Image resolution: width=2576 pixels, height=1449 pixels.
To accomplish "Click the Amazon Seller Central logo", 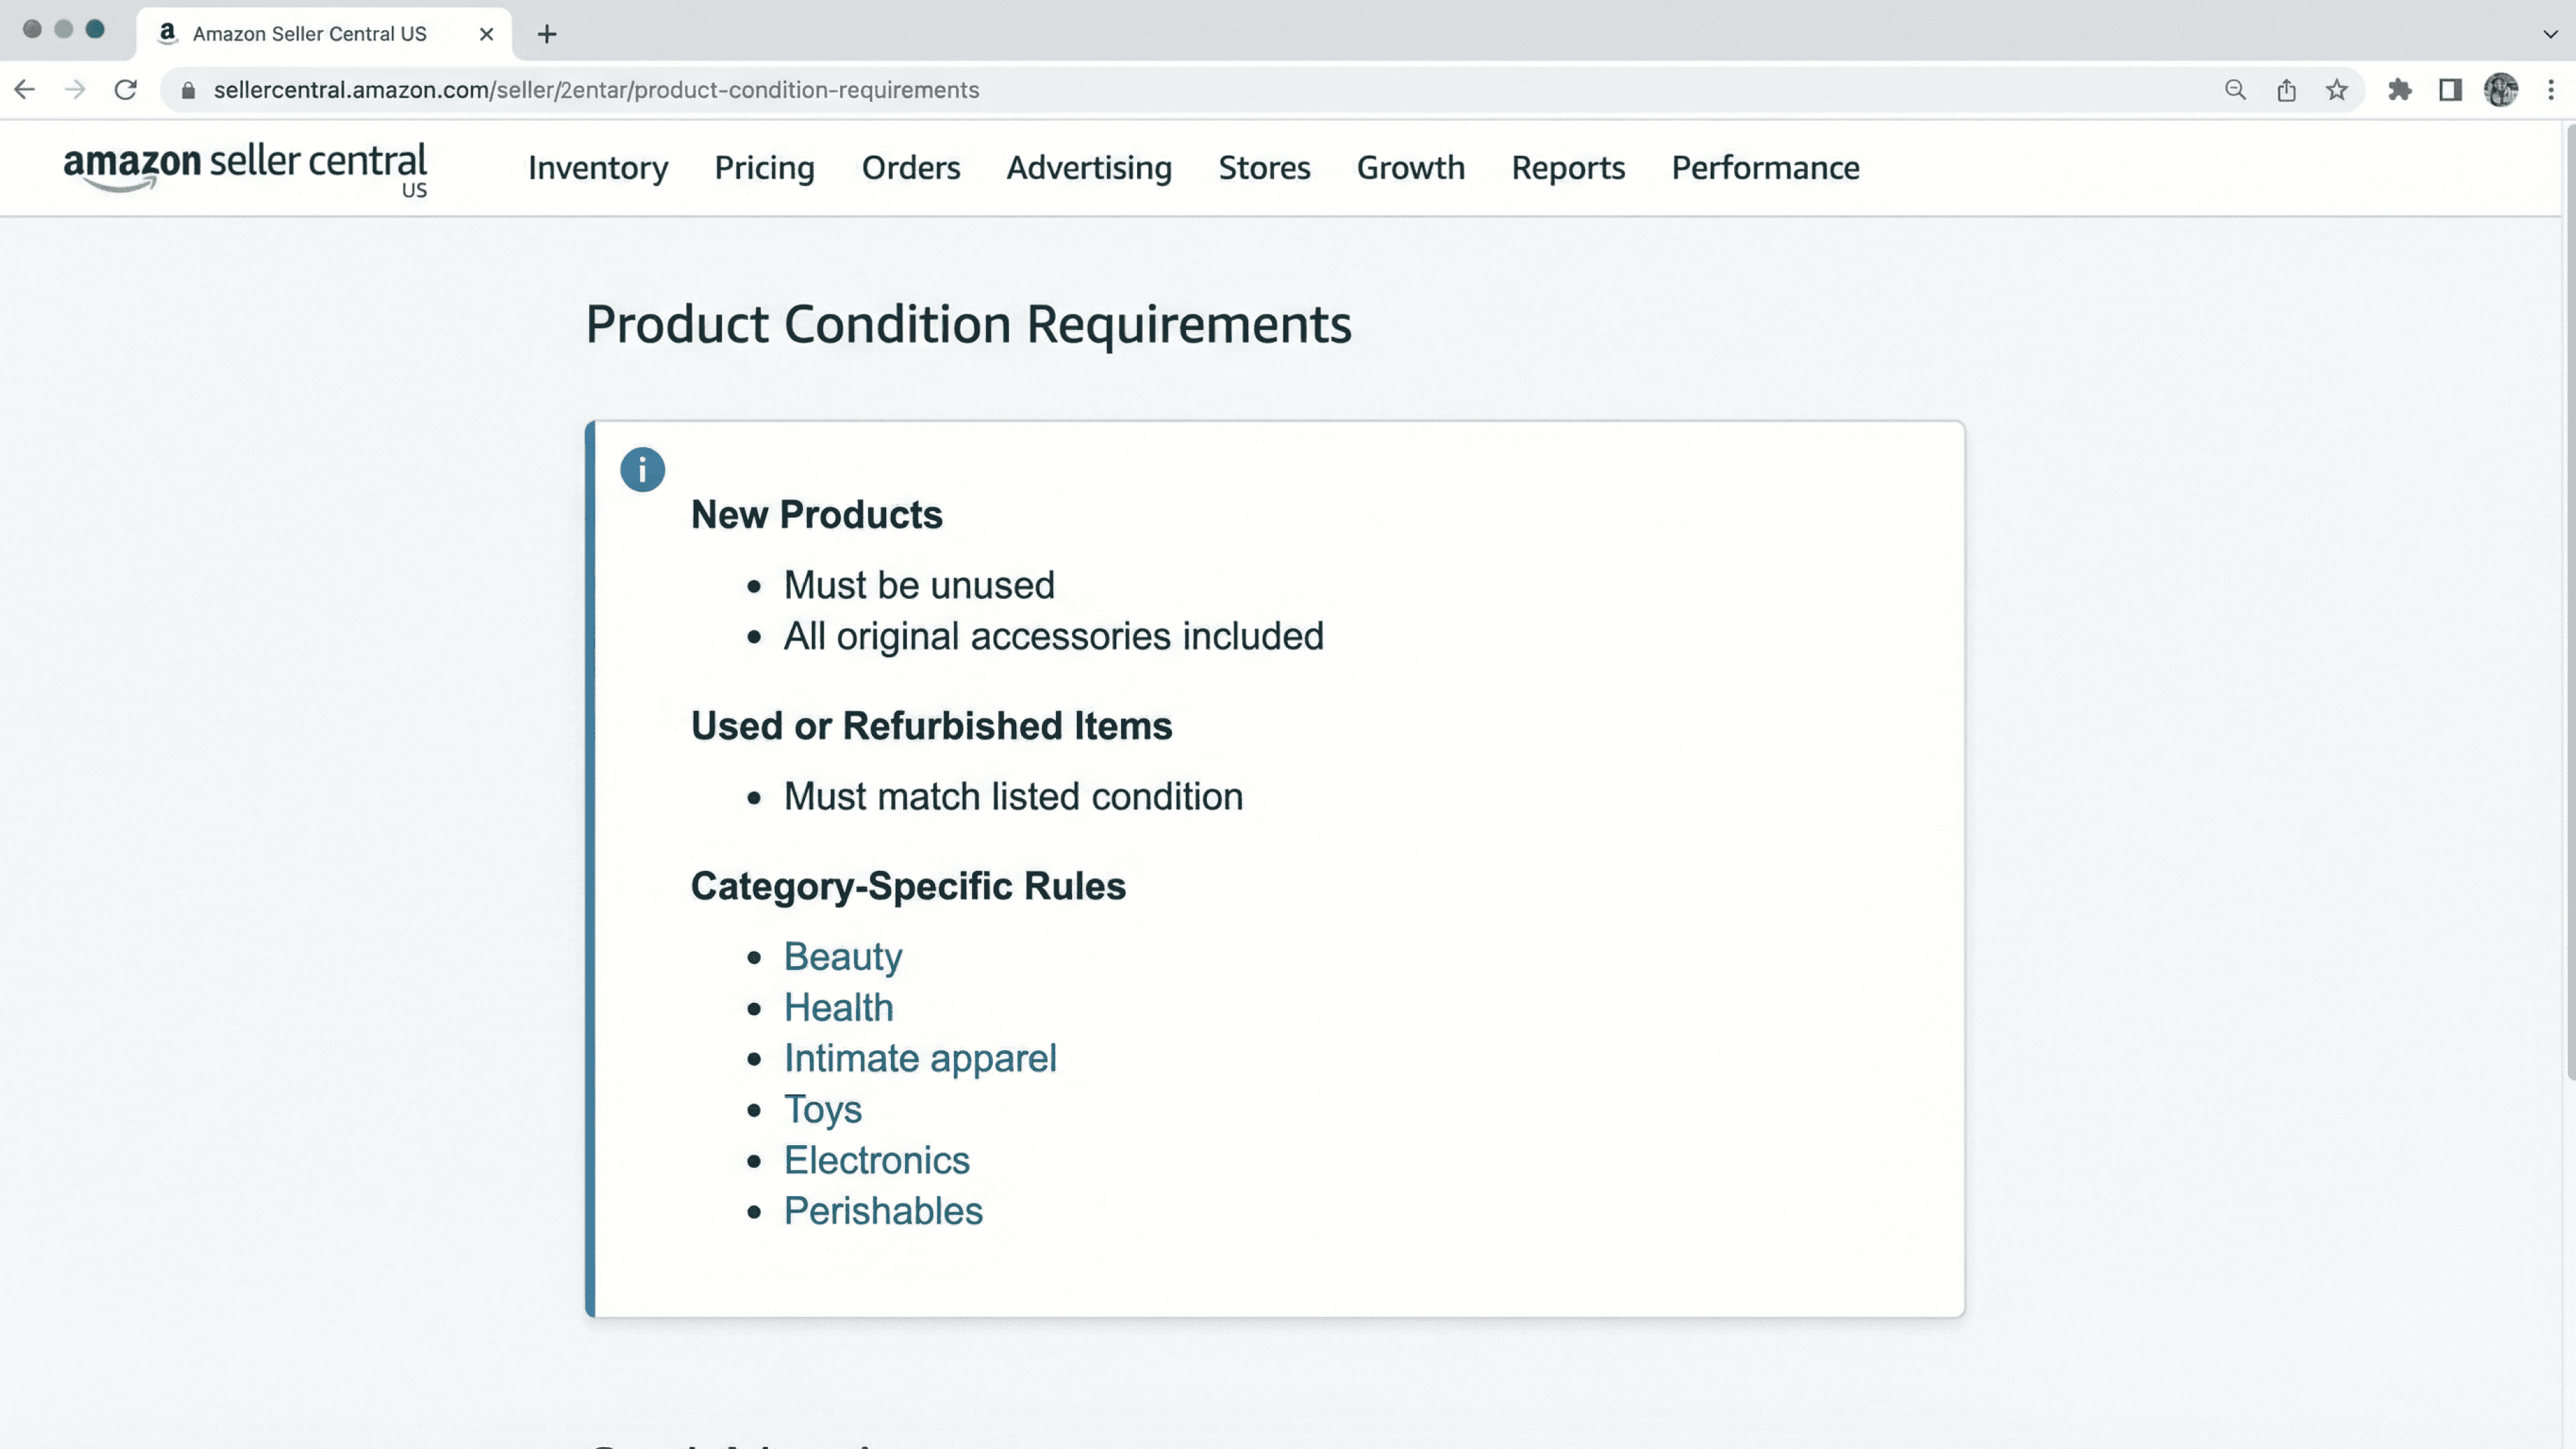I will [x=245, y=168].
